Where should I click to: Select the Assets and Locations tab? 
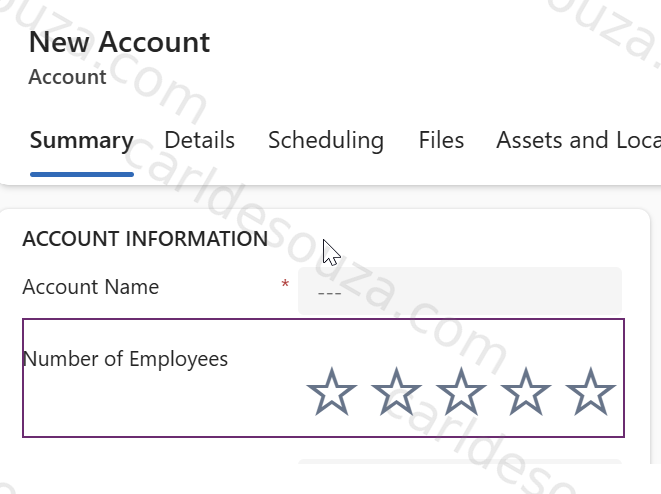pyautogui.click(x=578, y=140)
